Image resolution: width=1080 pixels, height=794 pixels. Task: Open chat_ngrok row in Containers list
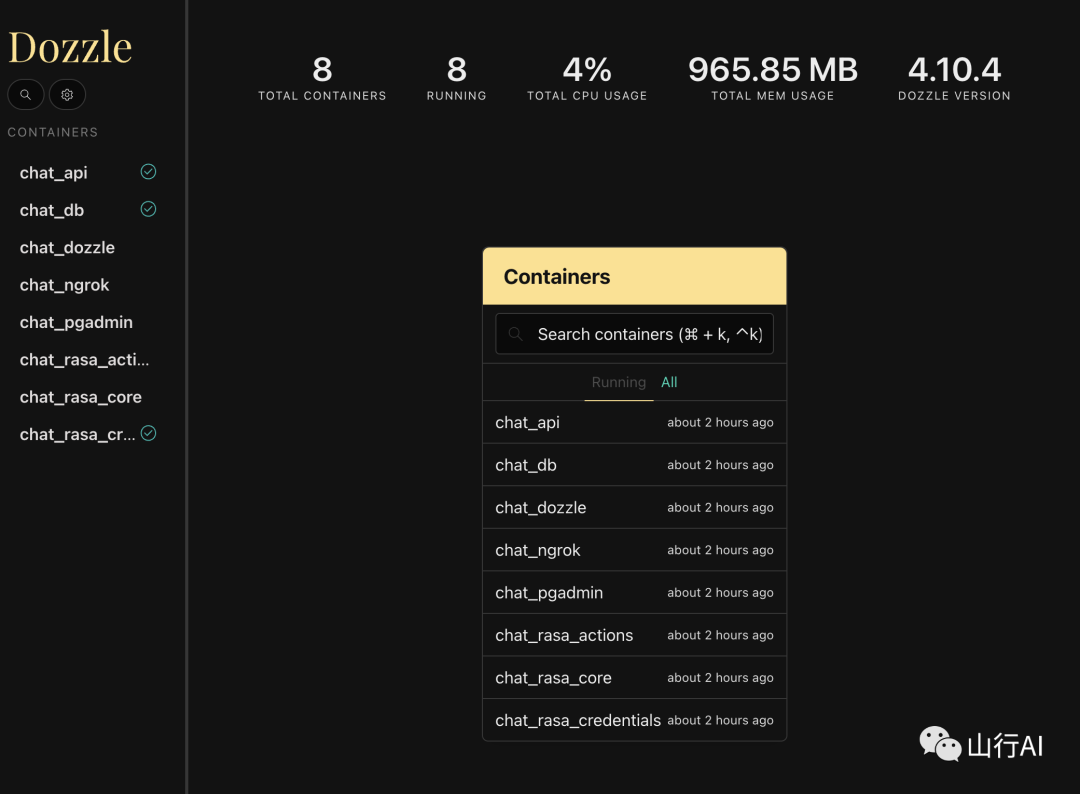(634, 550)
